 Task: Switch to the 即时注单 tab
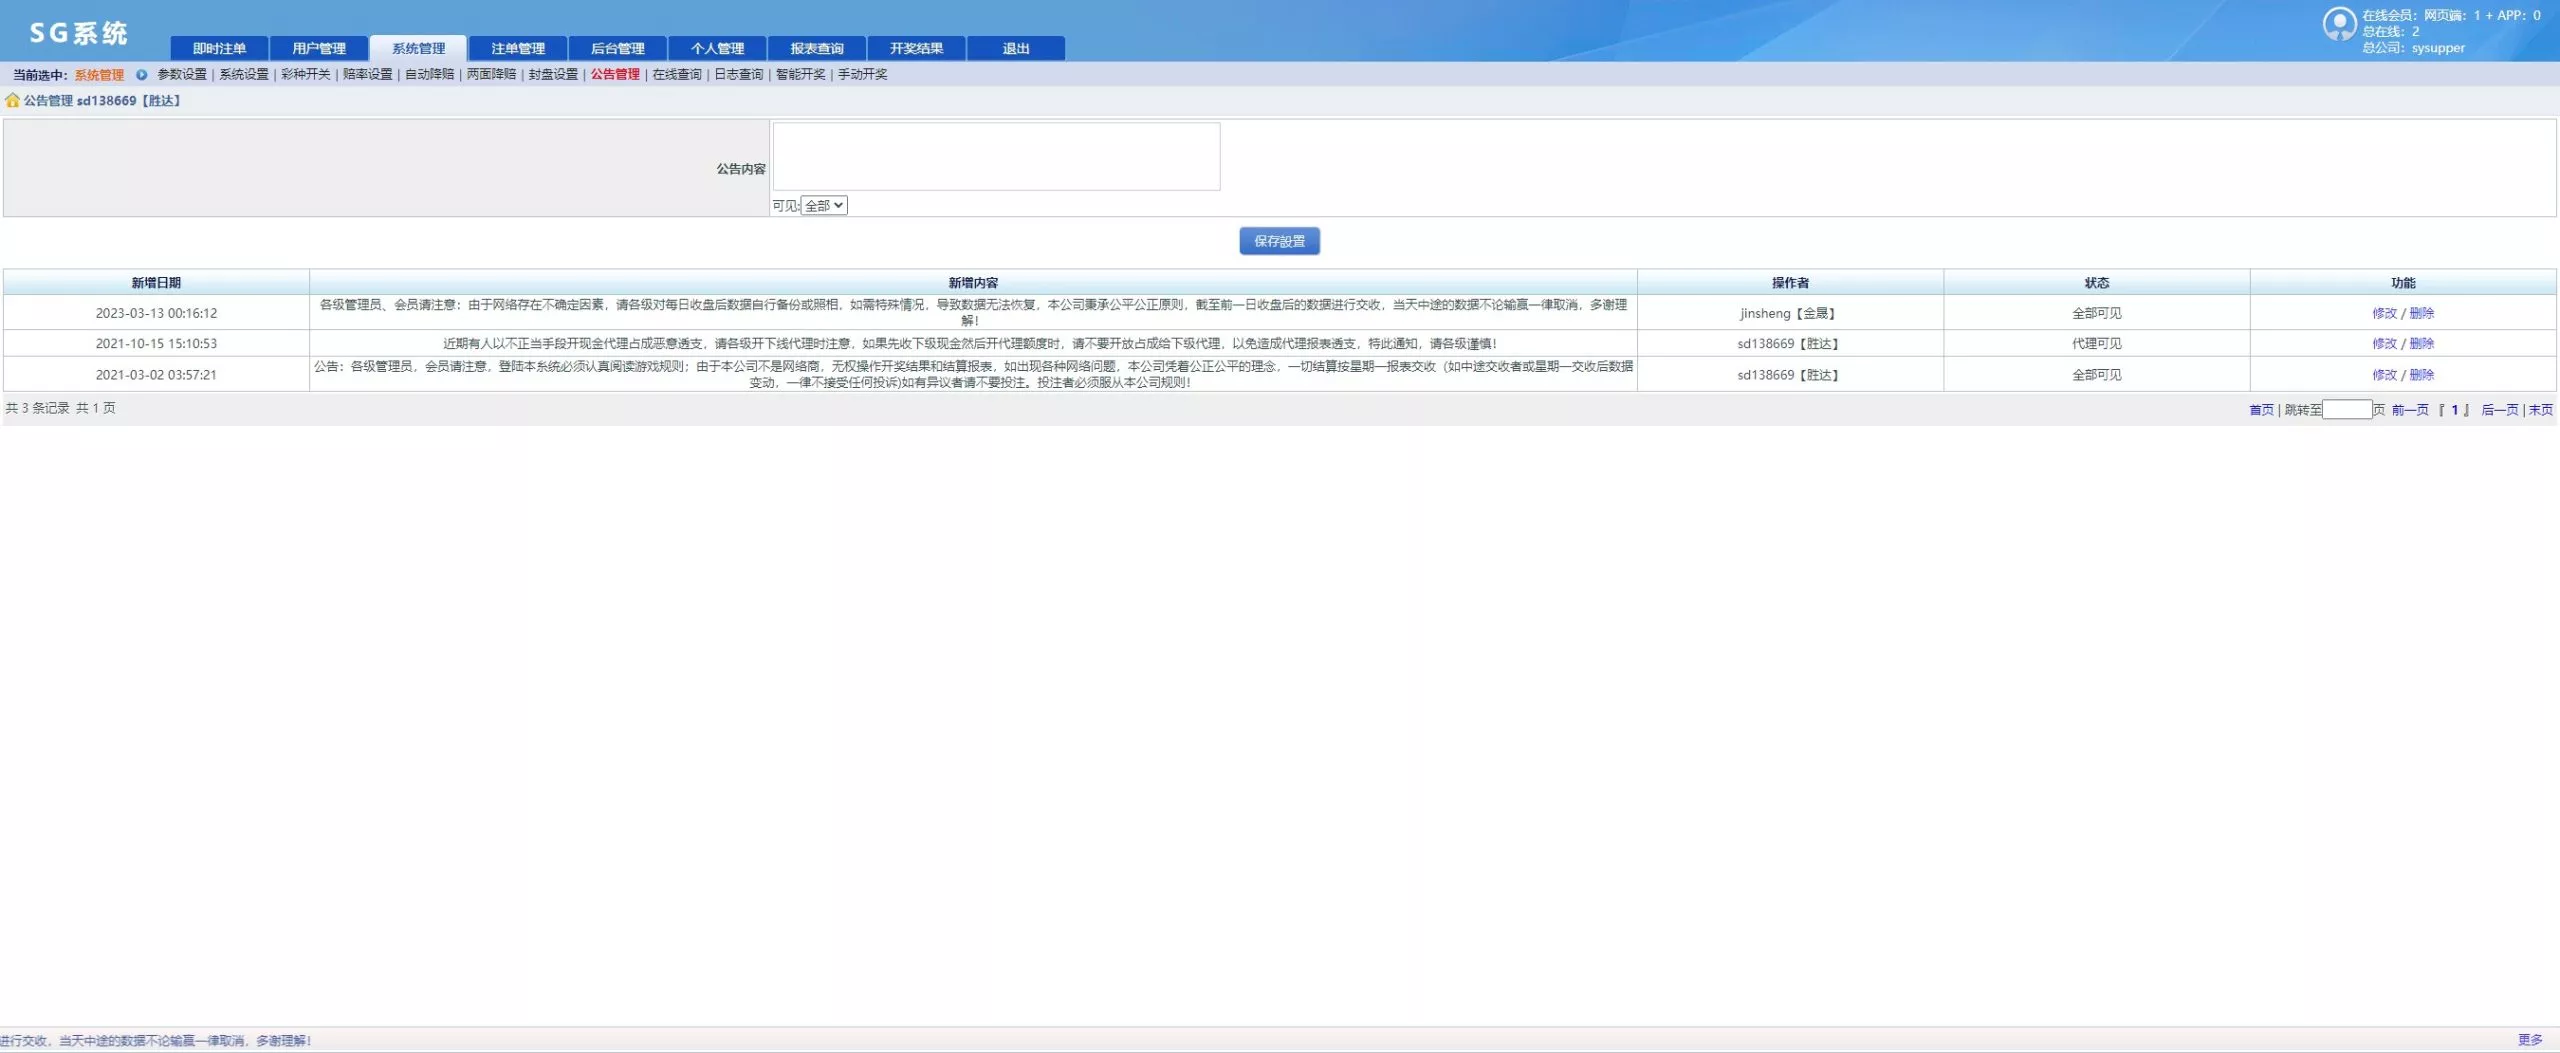[x=218, y=47]
